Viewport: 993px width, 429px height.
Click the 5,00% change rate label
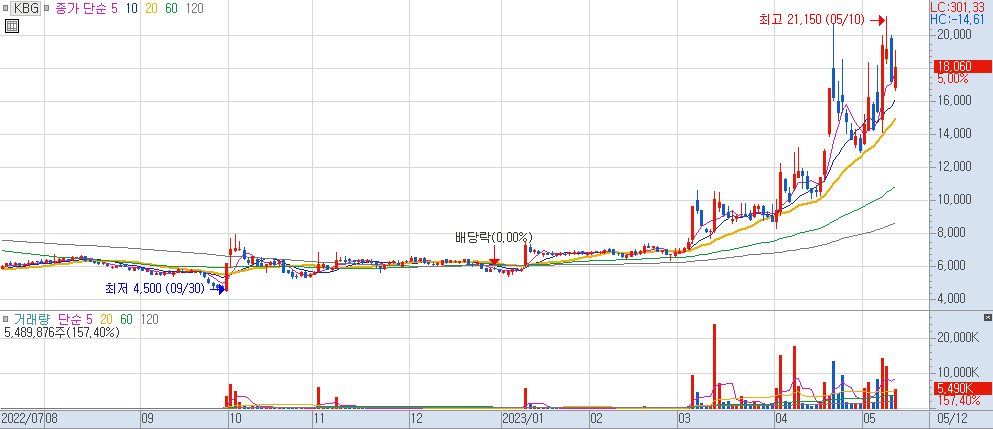click(954, 79)
